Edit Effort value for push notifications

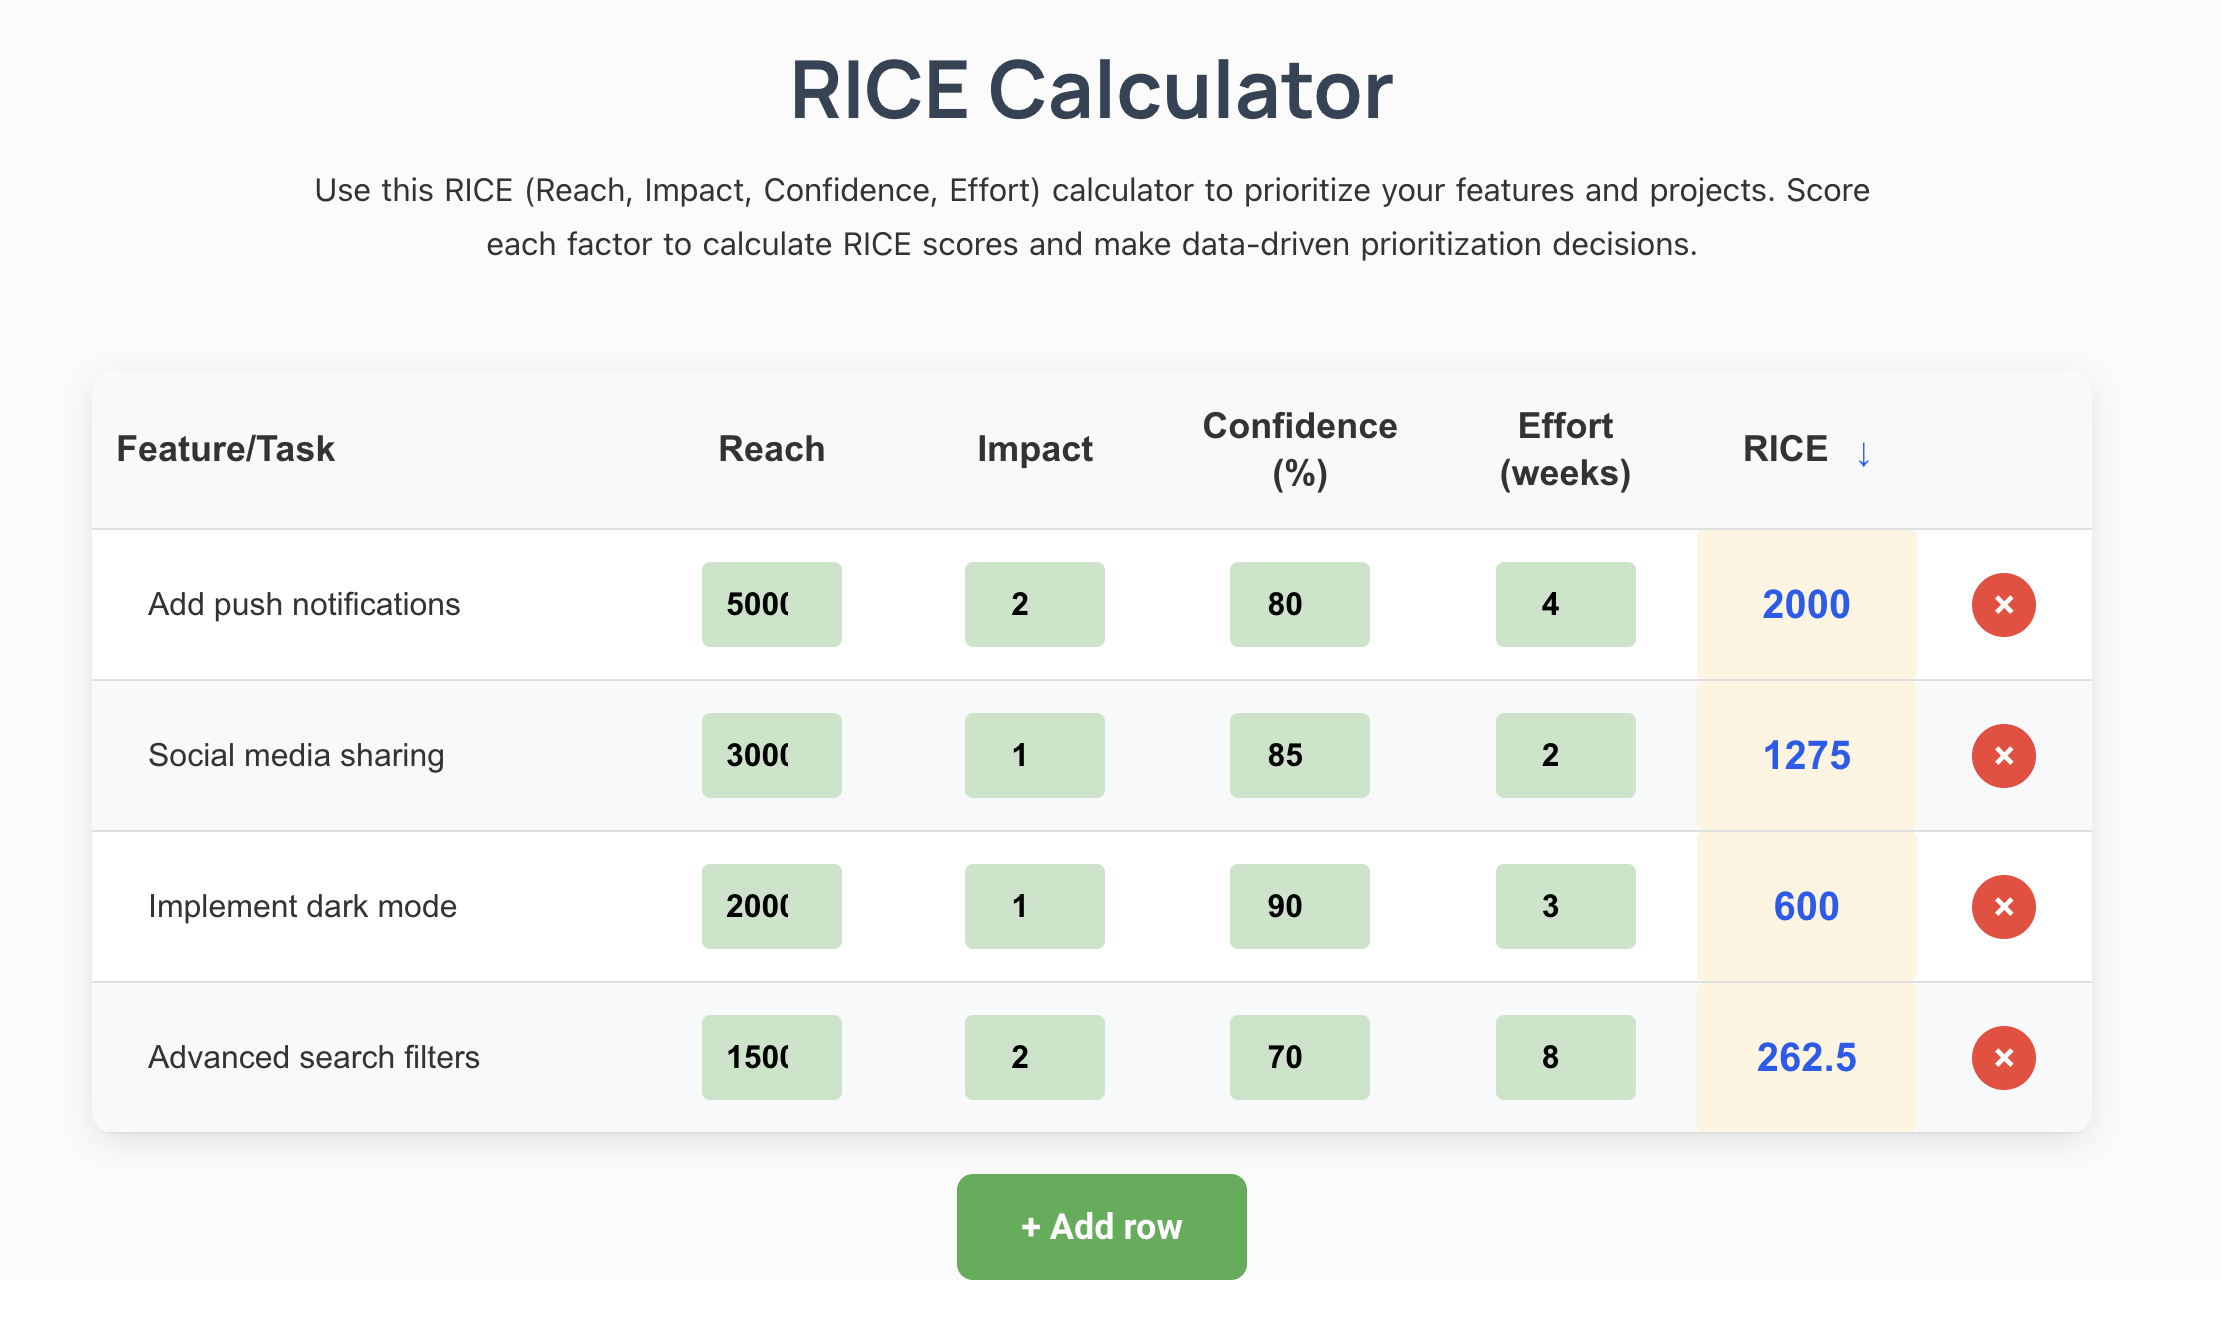point(1565,605)
